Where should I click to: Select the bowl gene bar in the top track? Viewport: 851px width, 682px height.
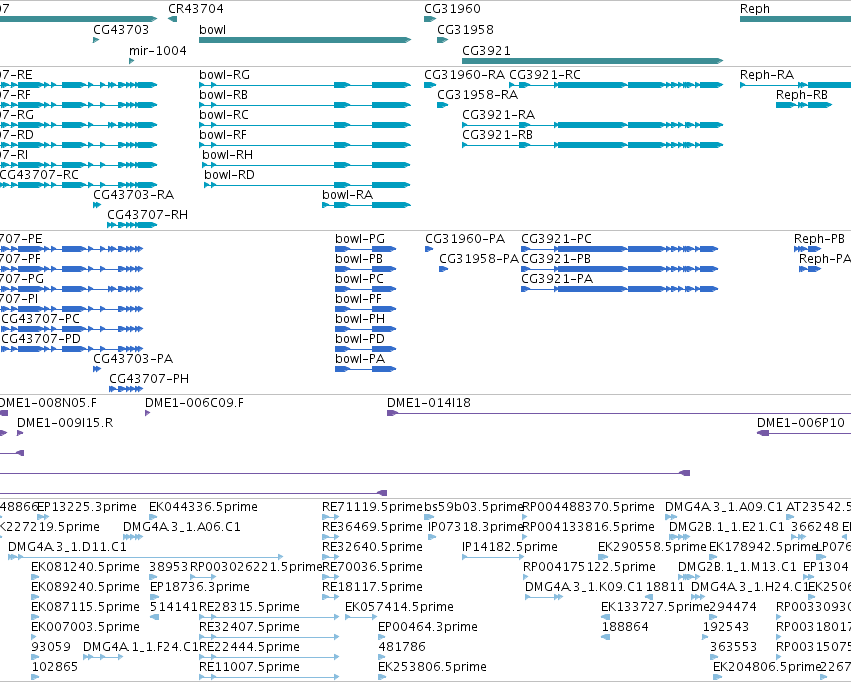pos(305,40)
